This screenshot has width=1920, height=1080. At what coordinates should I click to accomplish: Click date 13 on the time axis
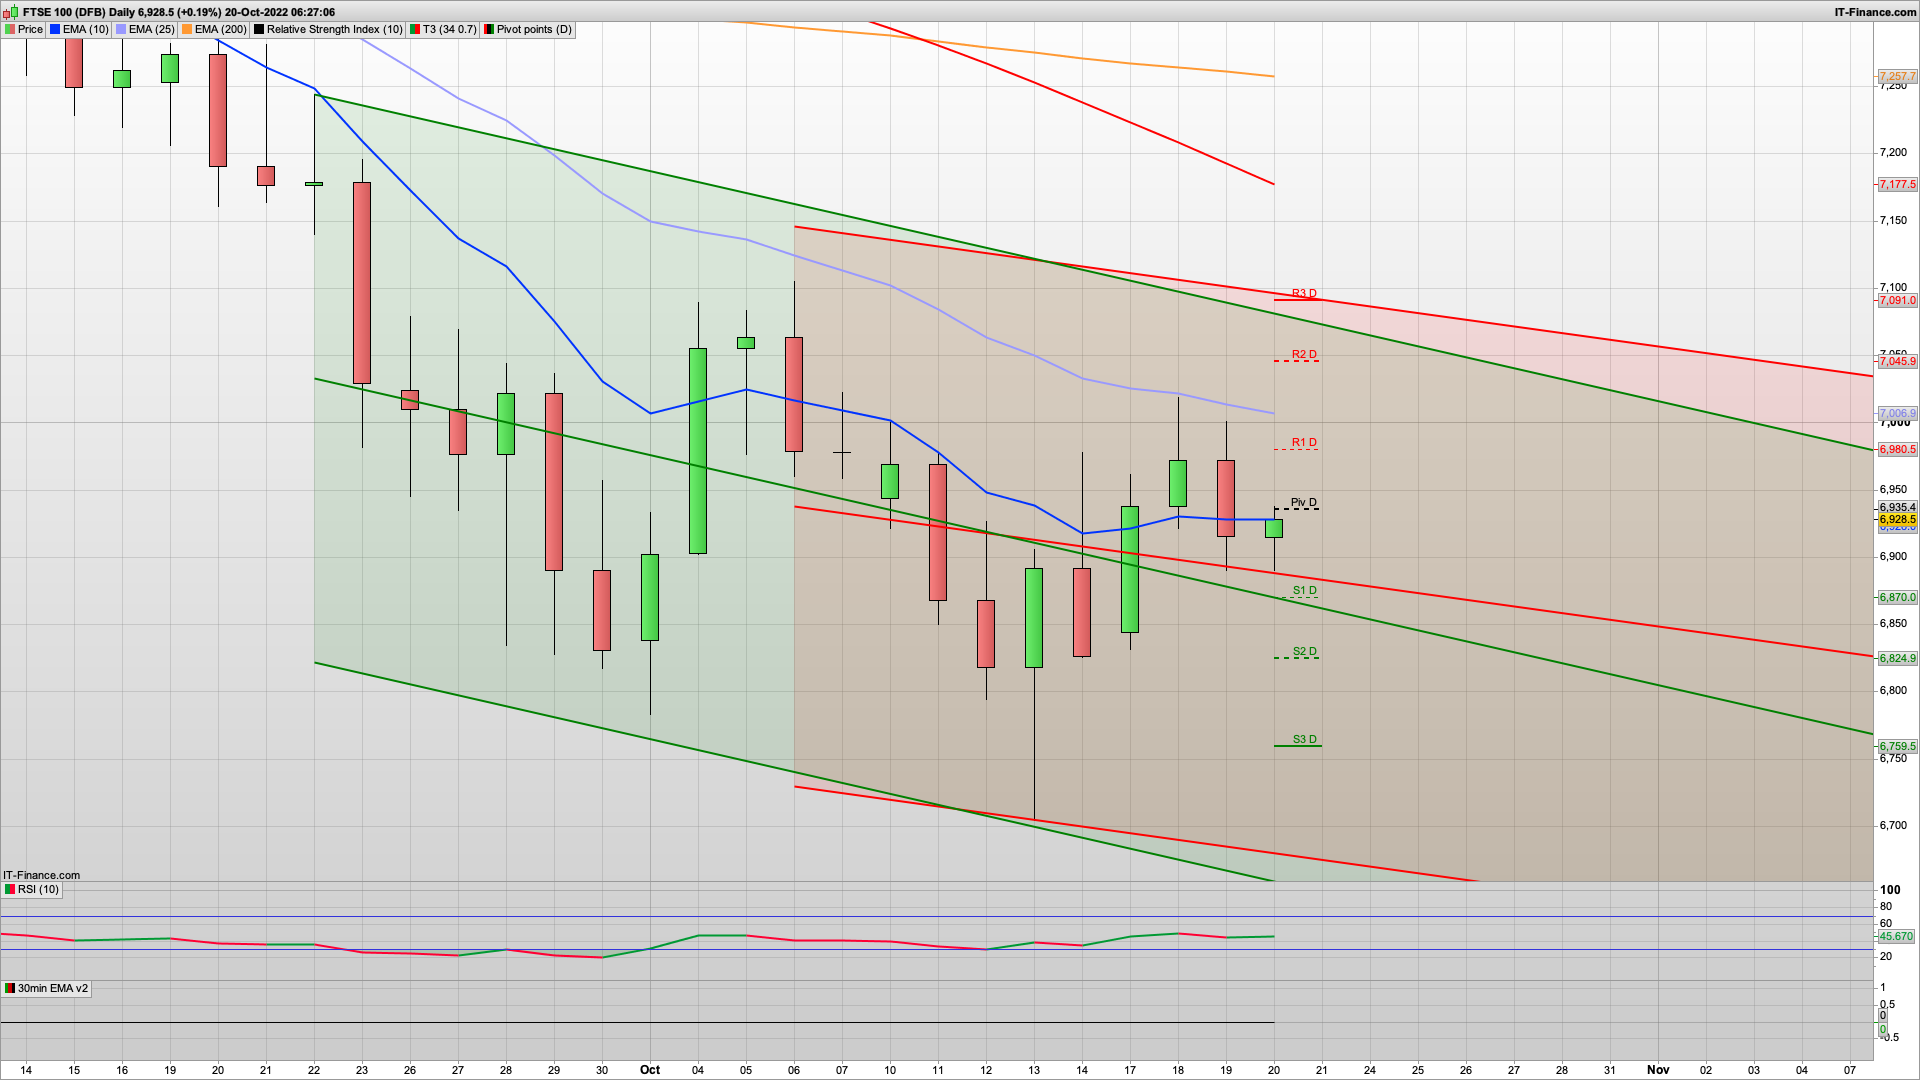tap(1034, 1070)
